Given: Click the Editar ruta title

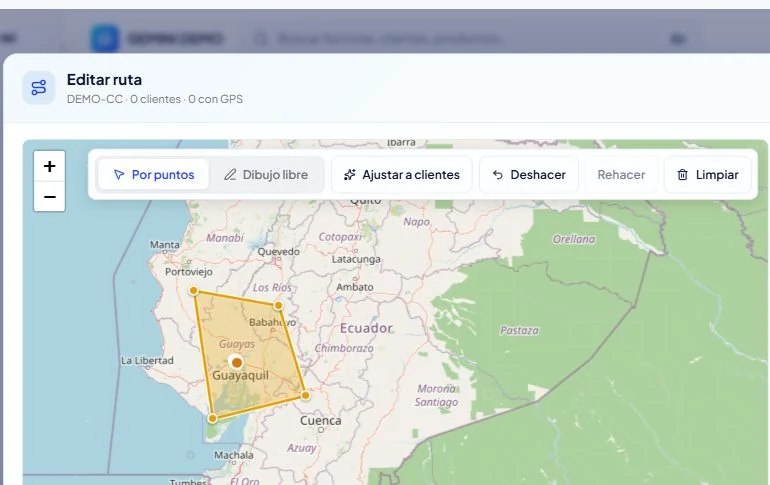Looking at the screenshot, I should (104, 80).
